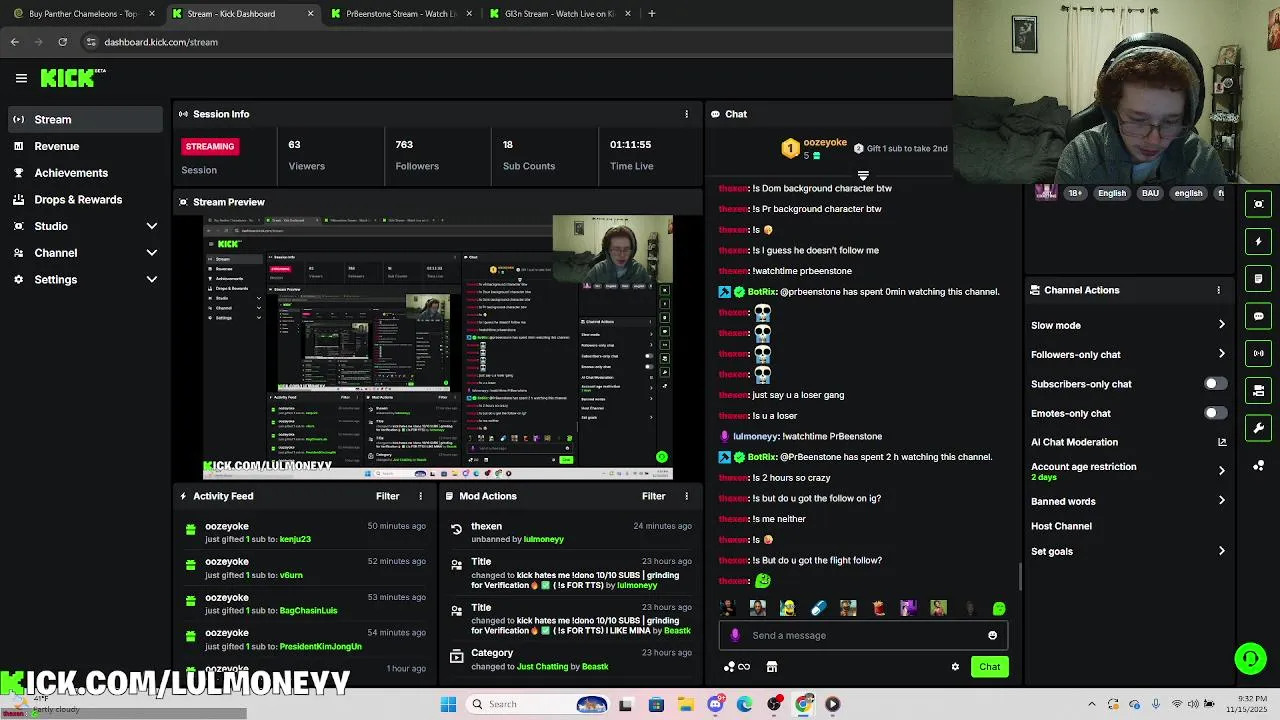The image size is (1280, 720).
Task: Open gifted user PresidentKimJongUn link
Action: 320,647
